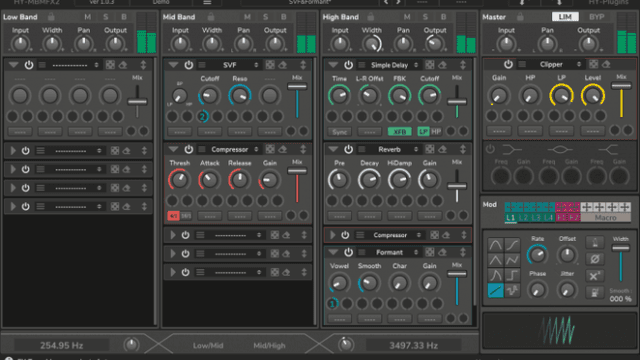Solo the Mid Band with S
This screenshot has height=360, width=640.
point(265,17)
